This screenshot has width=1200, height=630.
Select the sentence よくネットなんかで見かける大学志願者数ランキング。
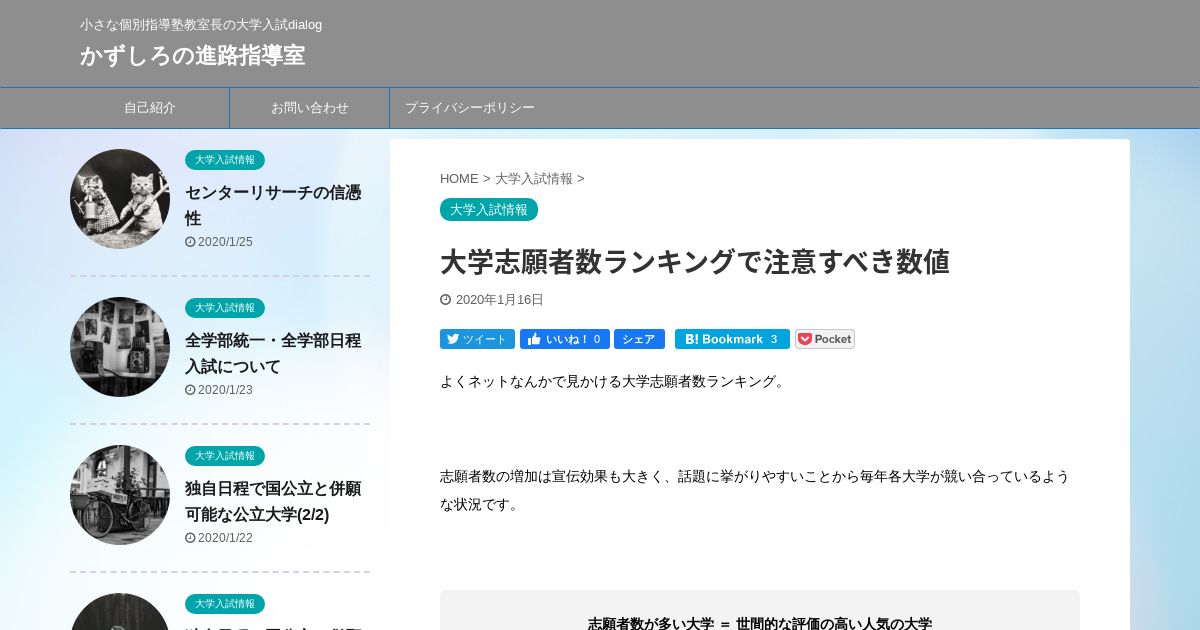[x=614, y=381]
